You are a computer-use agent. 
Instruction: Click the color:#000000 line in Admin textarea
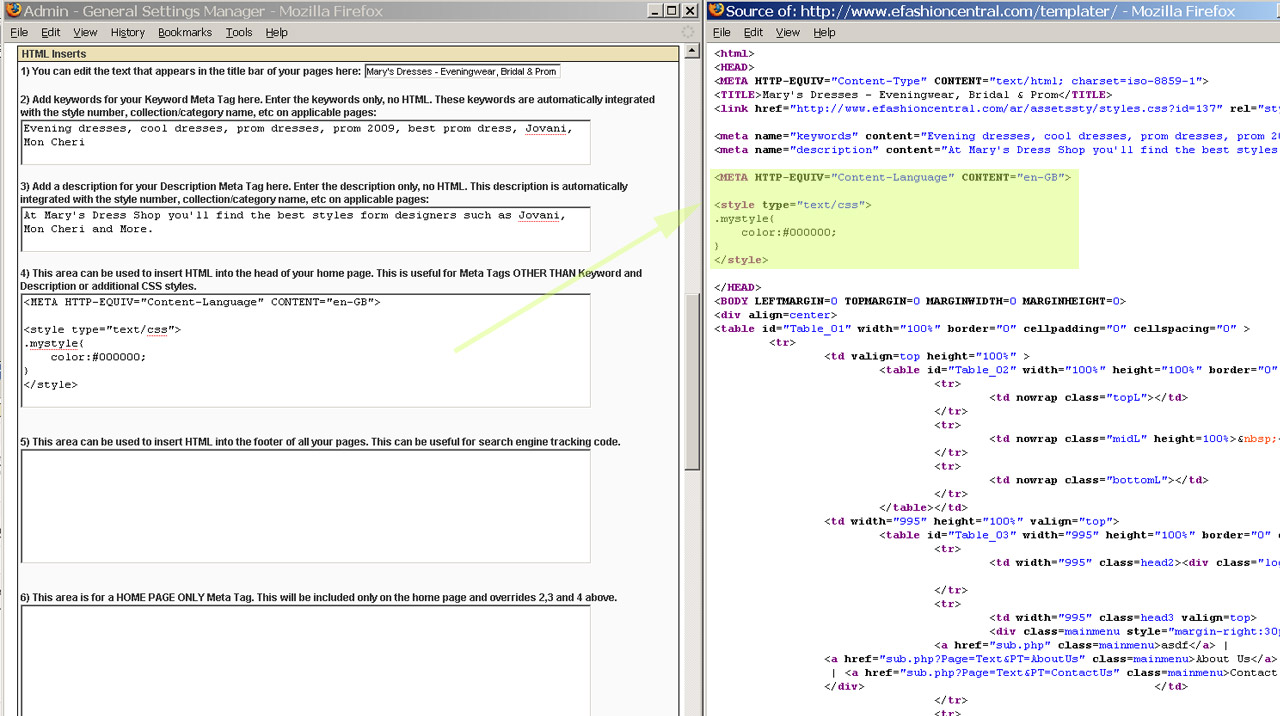tap(98, 357)
